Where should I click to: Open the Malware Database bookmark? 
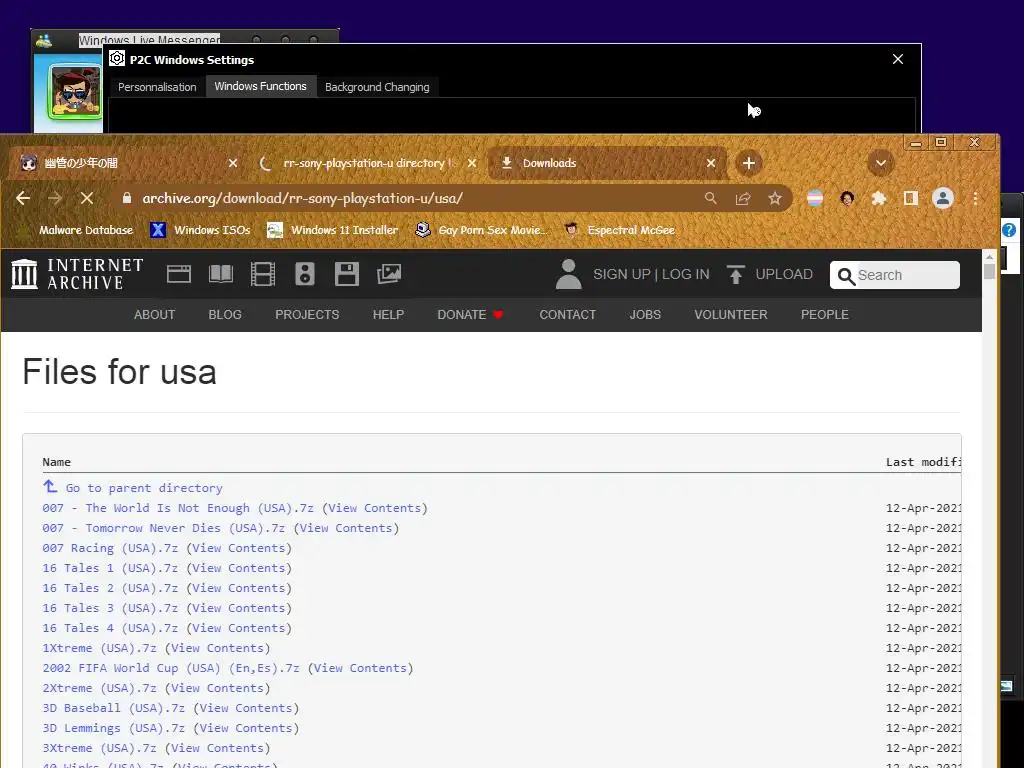click(x=77, y=230)
